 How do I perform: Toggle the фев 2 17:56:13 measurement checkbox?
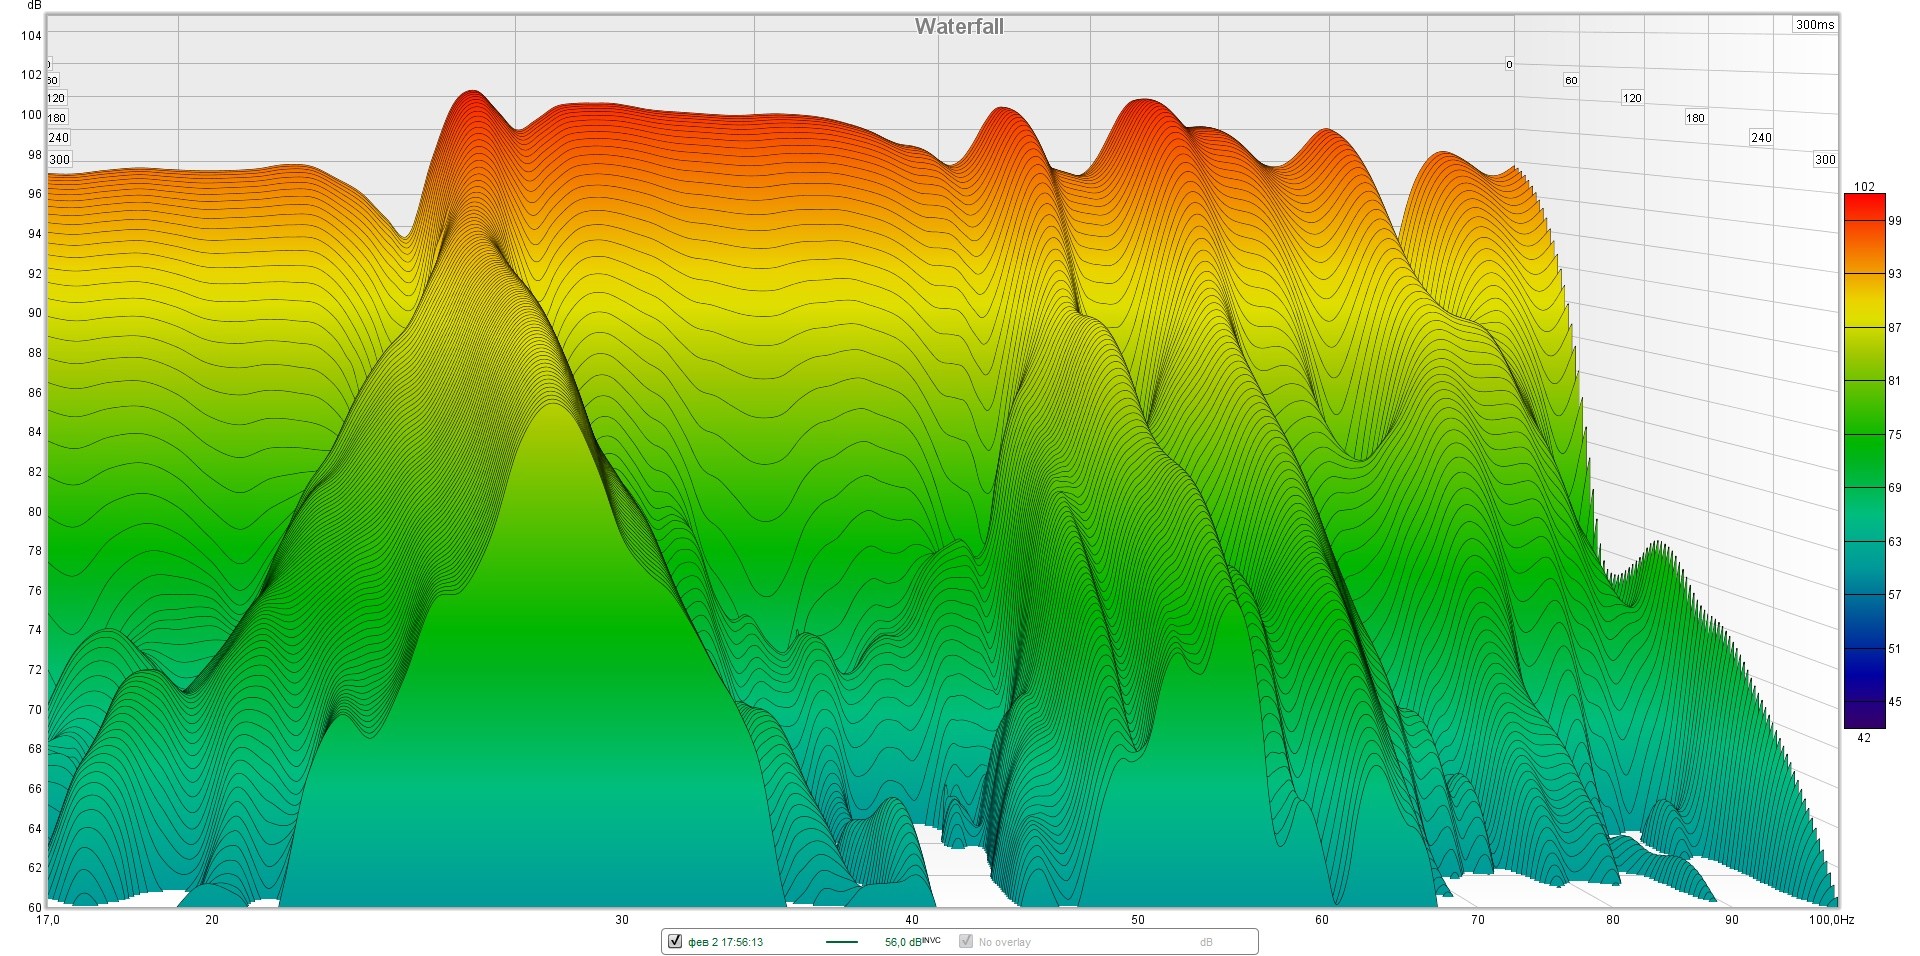click(x=675, y=942)
